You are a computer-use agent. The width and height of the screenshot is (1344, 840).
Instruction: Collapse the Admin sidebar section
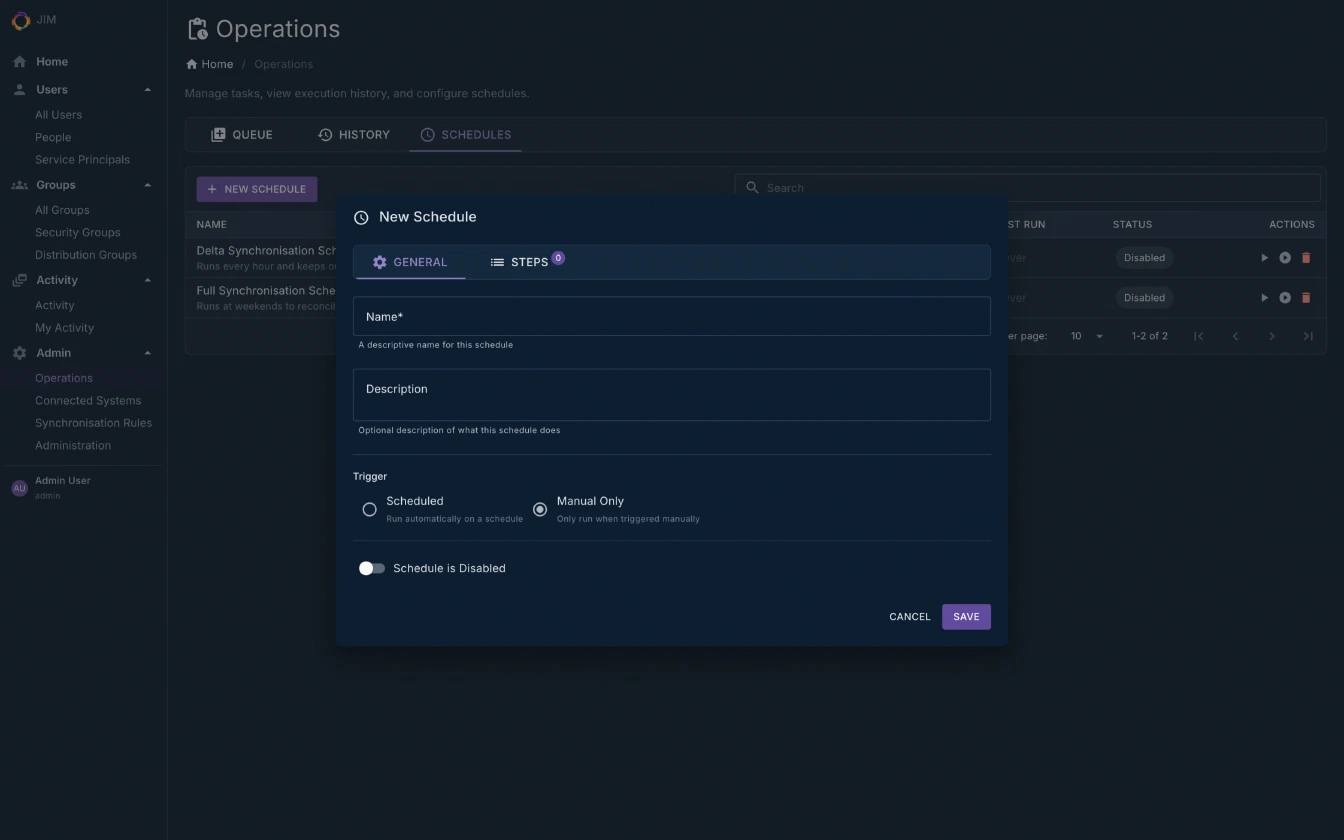[147, 352]
